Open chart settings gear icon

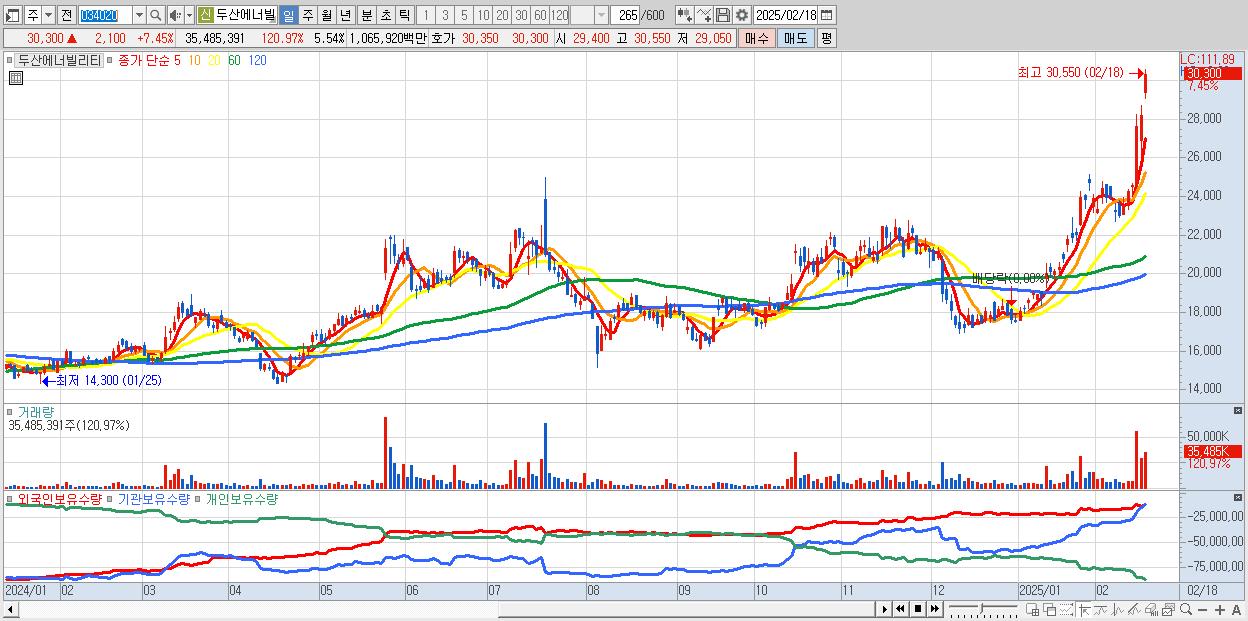[741, 15]
